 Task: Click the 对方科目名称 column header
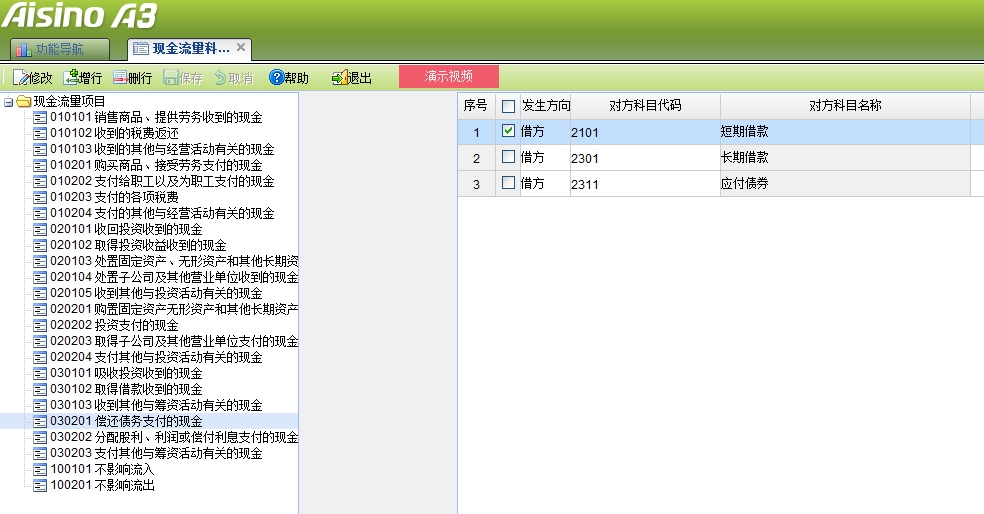pos(845,105)
